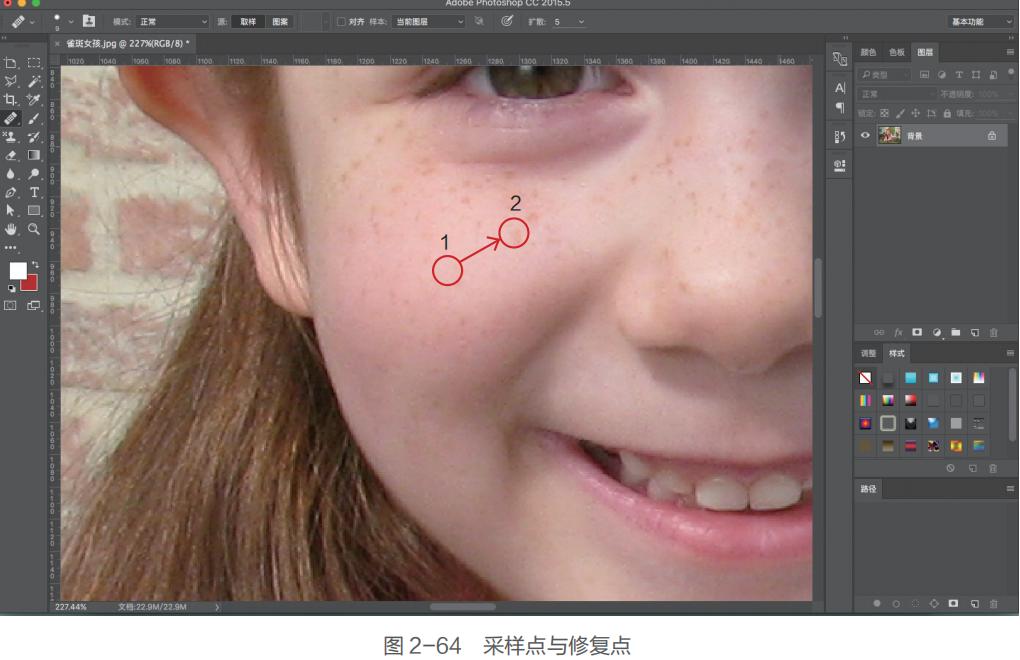The image size is (1020, 660).
Task: Select the Rectangular Marquee tool
Action: (34, 63)
